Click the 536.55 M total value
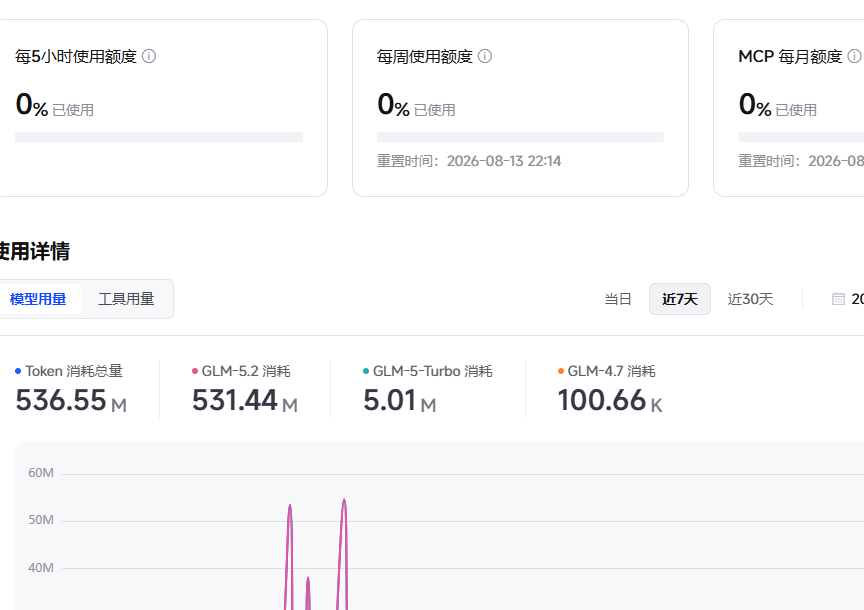Viewport: 864px width, 610px height. tap(71, 401)
